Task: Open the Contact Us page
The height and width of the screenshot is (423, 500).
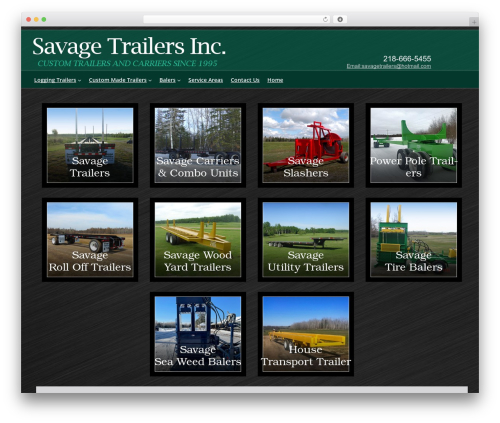Action: tap(245, 80)
